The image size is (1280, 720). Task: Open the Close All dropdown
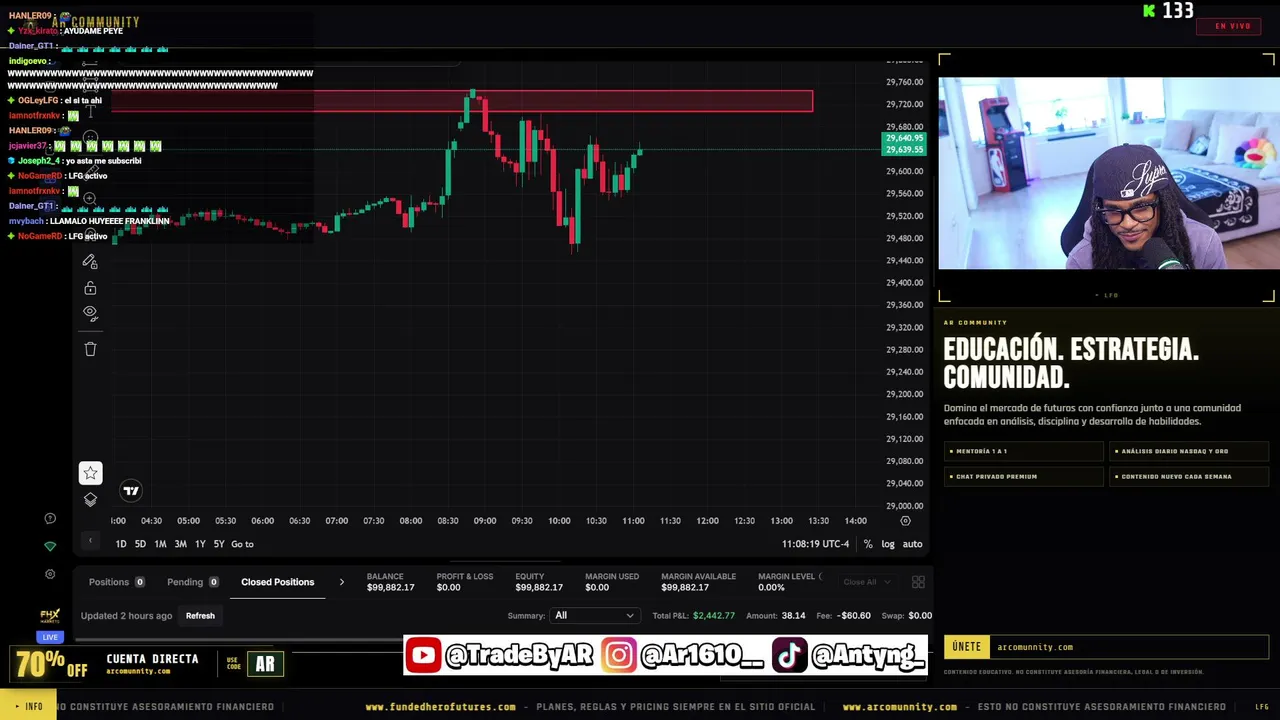tap(867, 582)
